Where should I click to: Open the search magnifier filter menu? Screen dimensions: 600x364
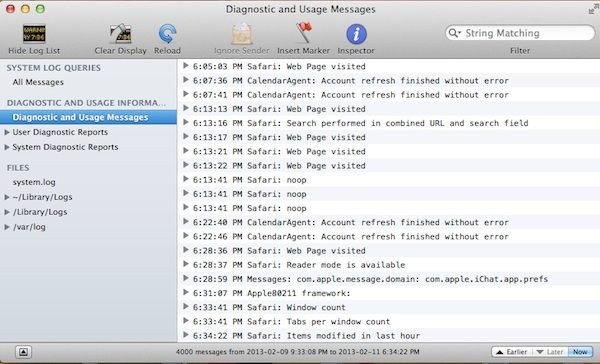(x=454, y=33)
